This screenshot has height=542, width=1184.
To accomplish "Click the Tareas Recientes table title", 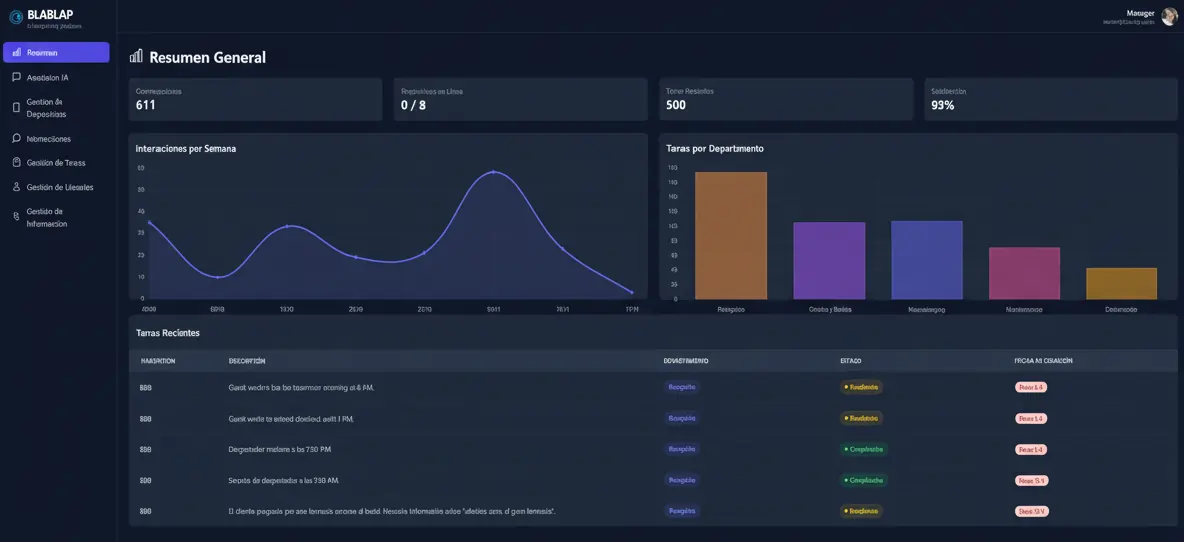I will tap(168, 332).
